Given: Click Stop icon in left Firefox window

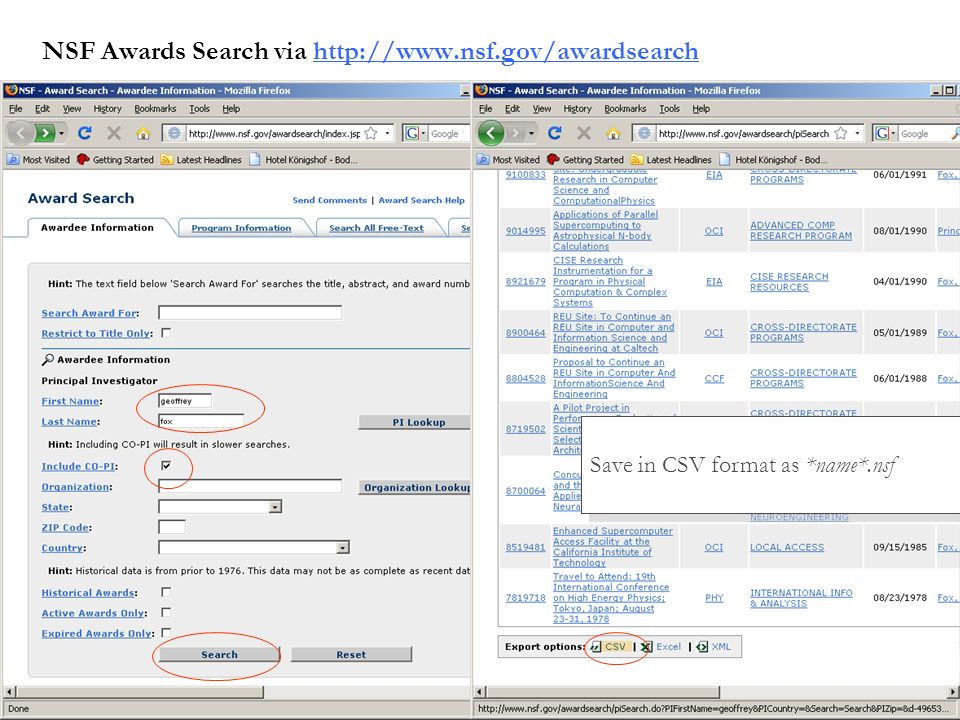Looking at the screenshot, I should point(114,133).
